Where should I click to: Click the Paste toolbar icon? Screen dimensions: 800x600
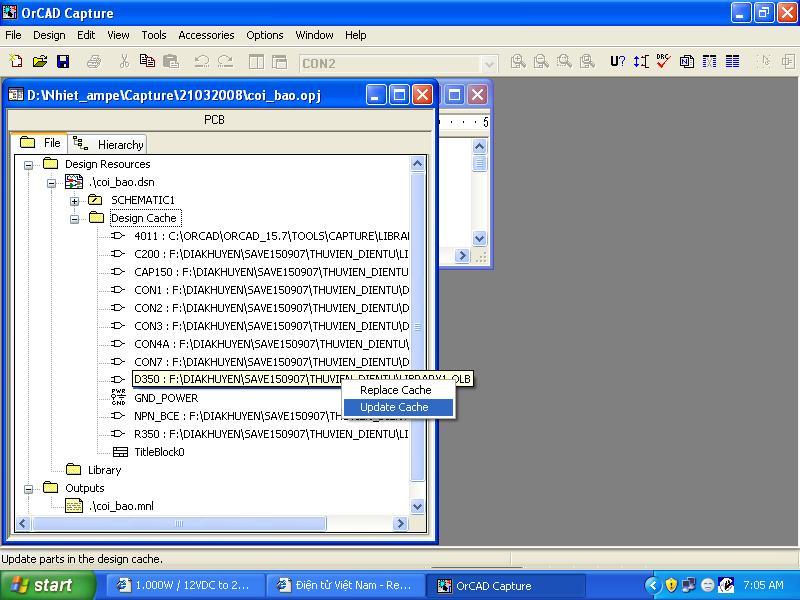point(171,62)
